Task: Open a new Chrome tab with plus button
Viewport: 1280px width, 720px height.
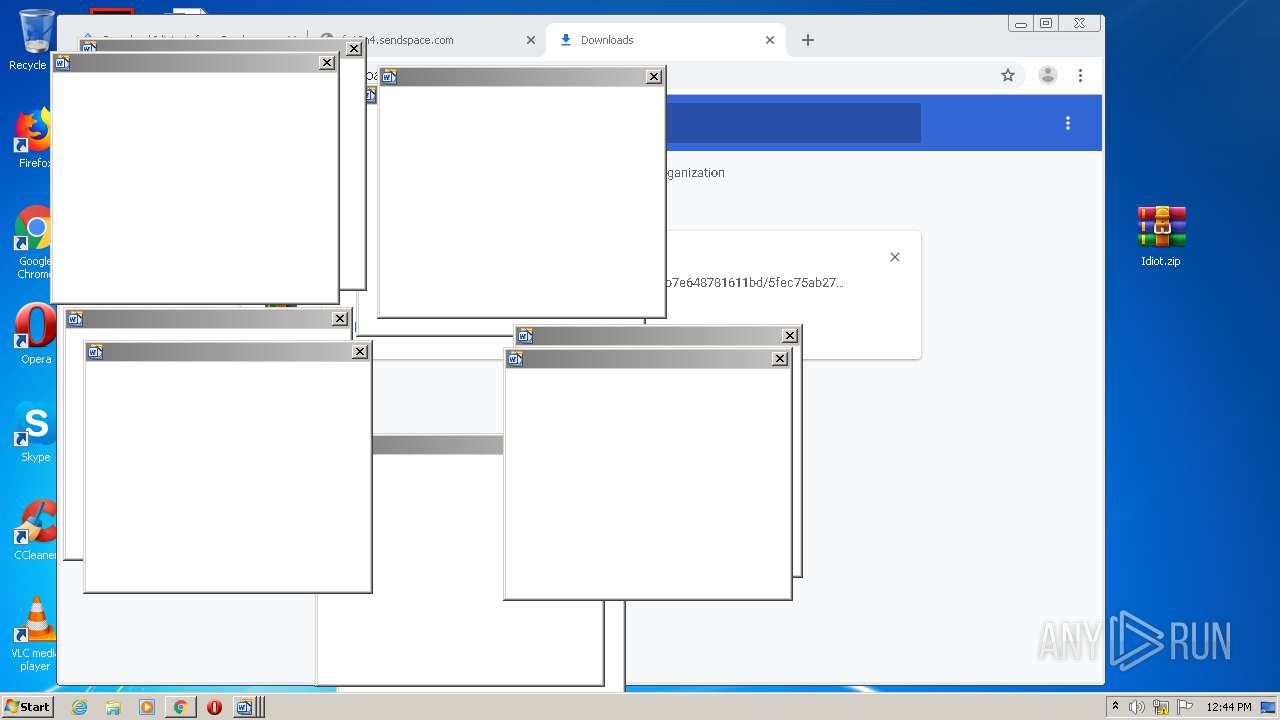Action: [808, 40]
